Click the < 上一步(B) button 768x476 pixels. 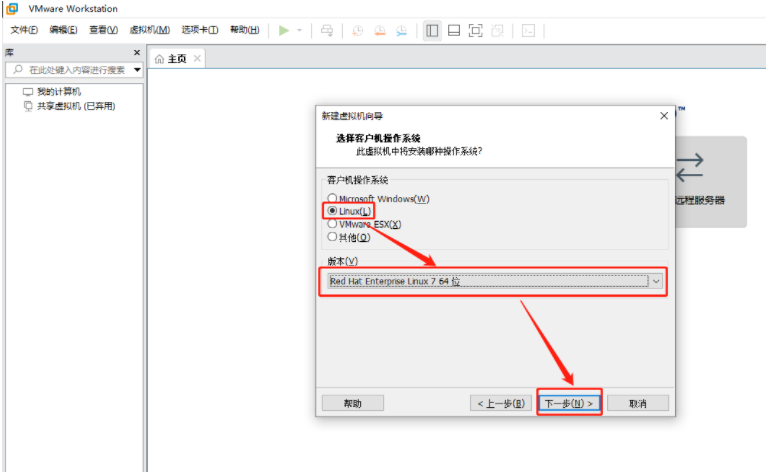[501, 404]
